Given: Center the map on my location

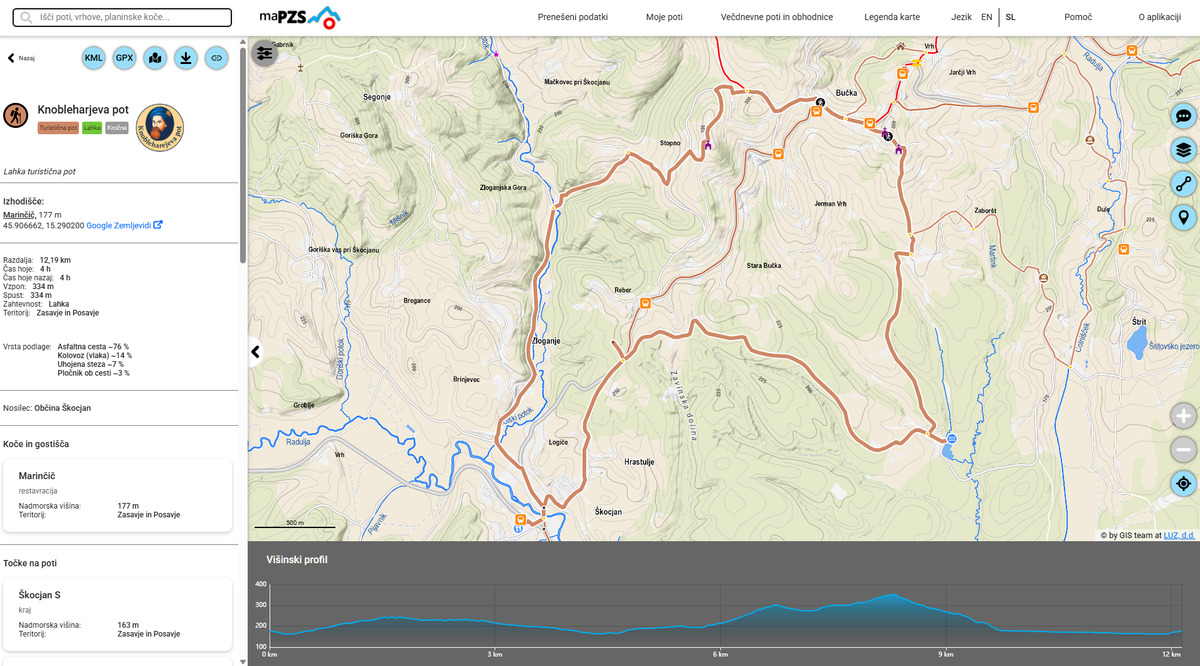Looking at the screenshot, I should (x=1183, y=484).
